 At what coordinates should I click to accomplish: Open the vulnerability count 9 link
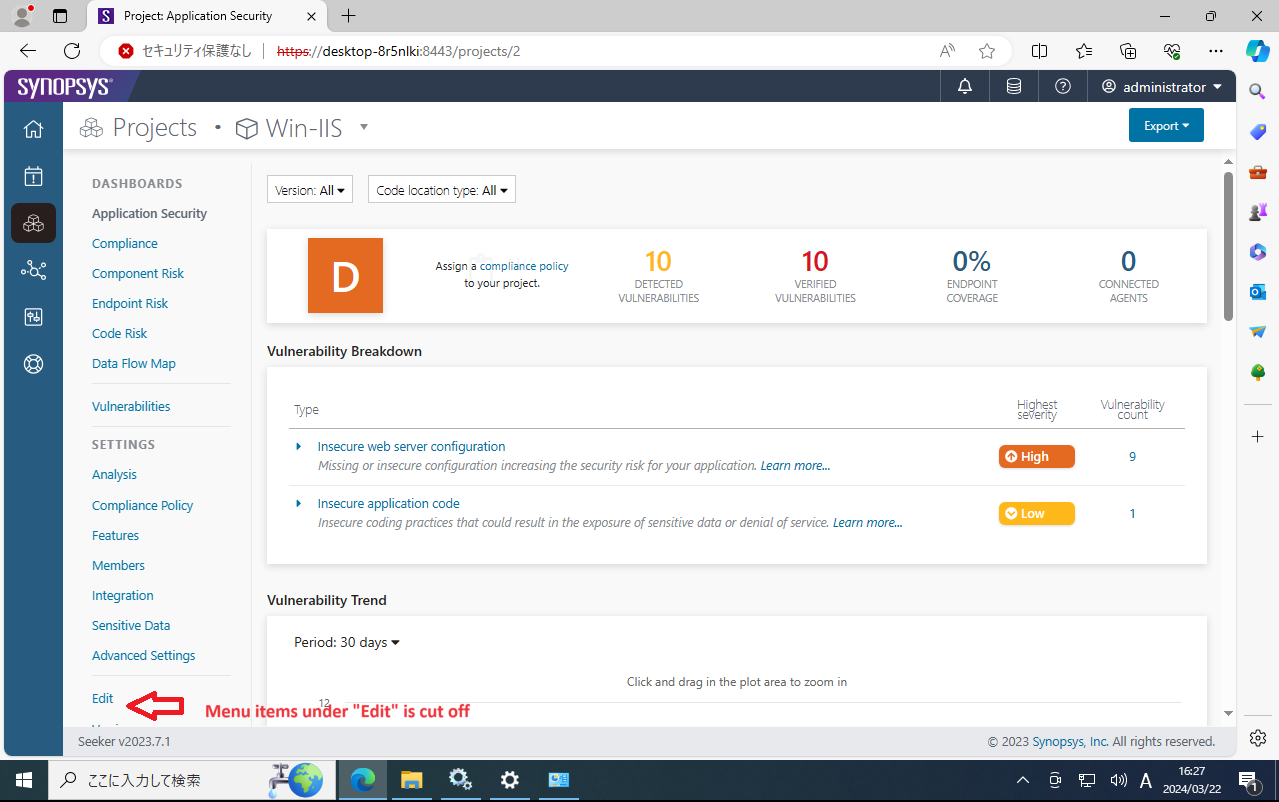(x=1132, y=456)
